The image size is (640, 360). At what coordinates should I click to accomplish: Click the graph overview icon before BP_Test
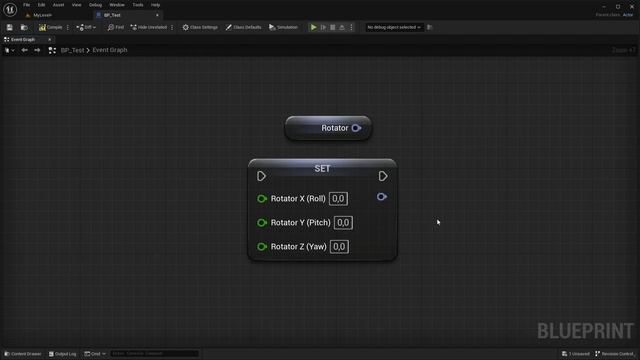click(52, 50)
